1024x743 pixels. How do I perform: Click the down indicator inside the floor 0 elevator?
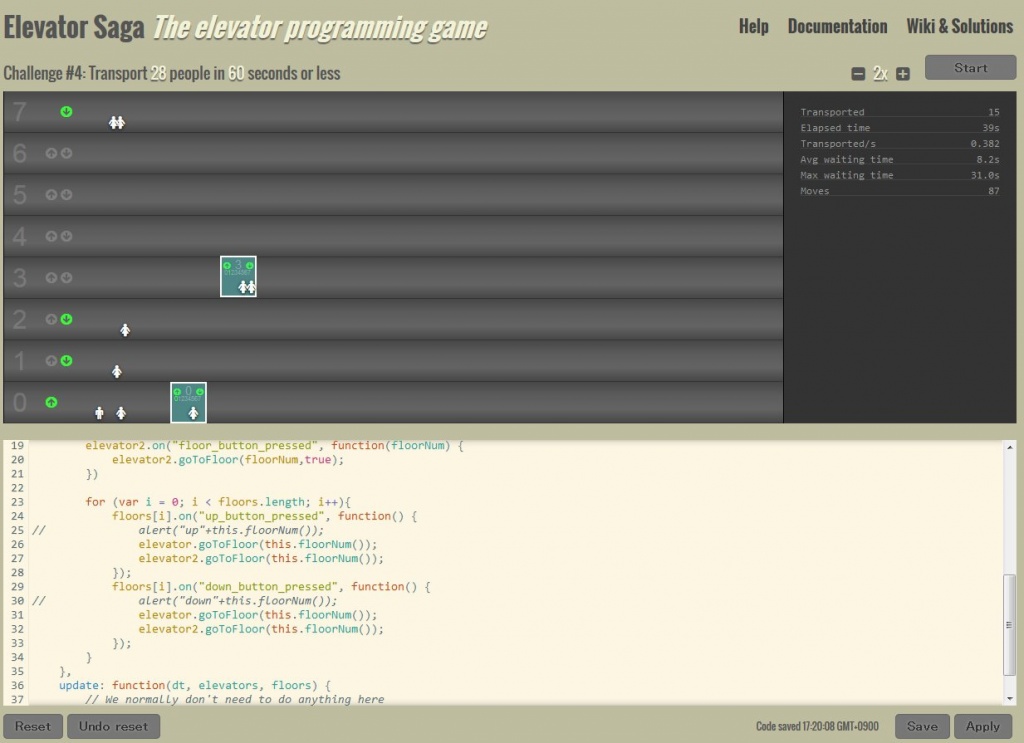pos(200,392)
